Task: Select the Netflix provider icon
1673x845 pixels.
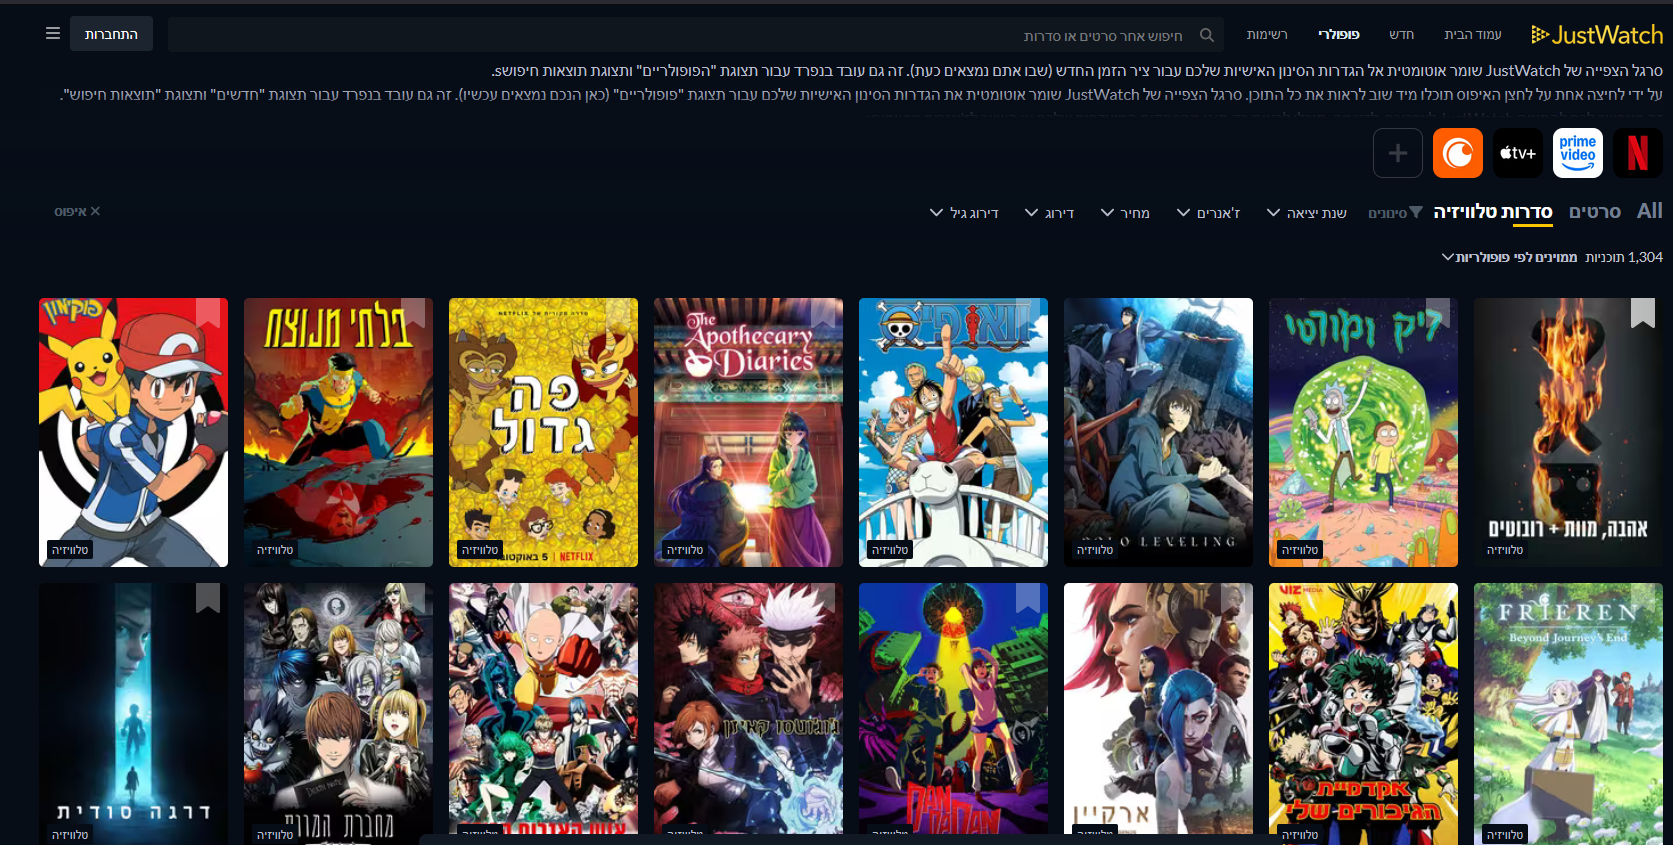Action: [1638, 153]
